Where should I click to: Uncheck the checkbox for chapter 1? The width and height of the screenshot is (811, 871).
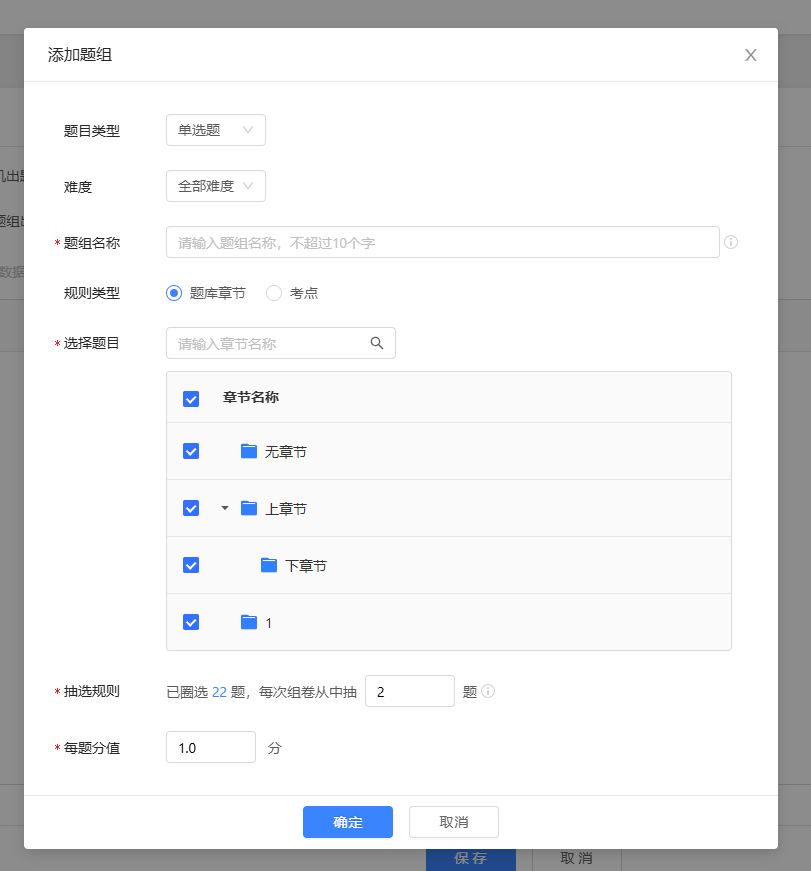click(x=191, y=622)
